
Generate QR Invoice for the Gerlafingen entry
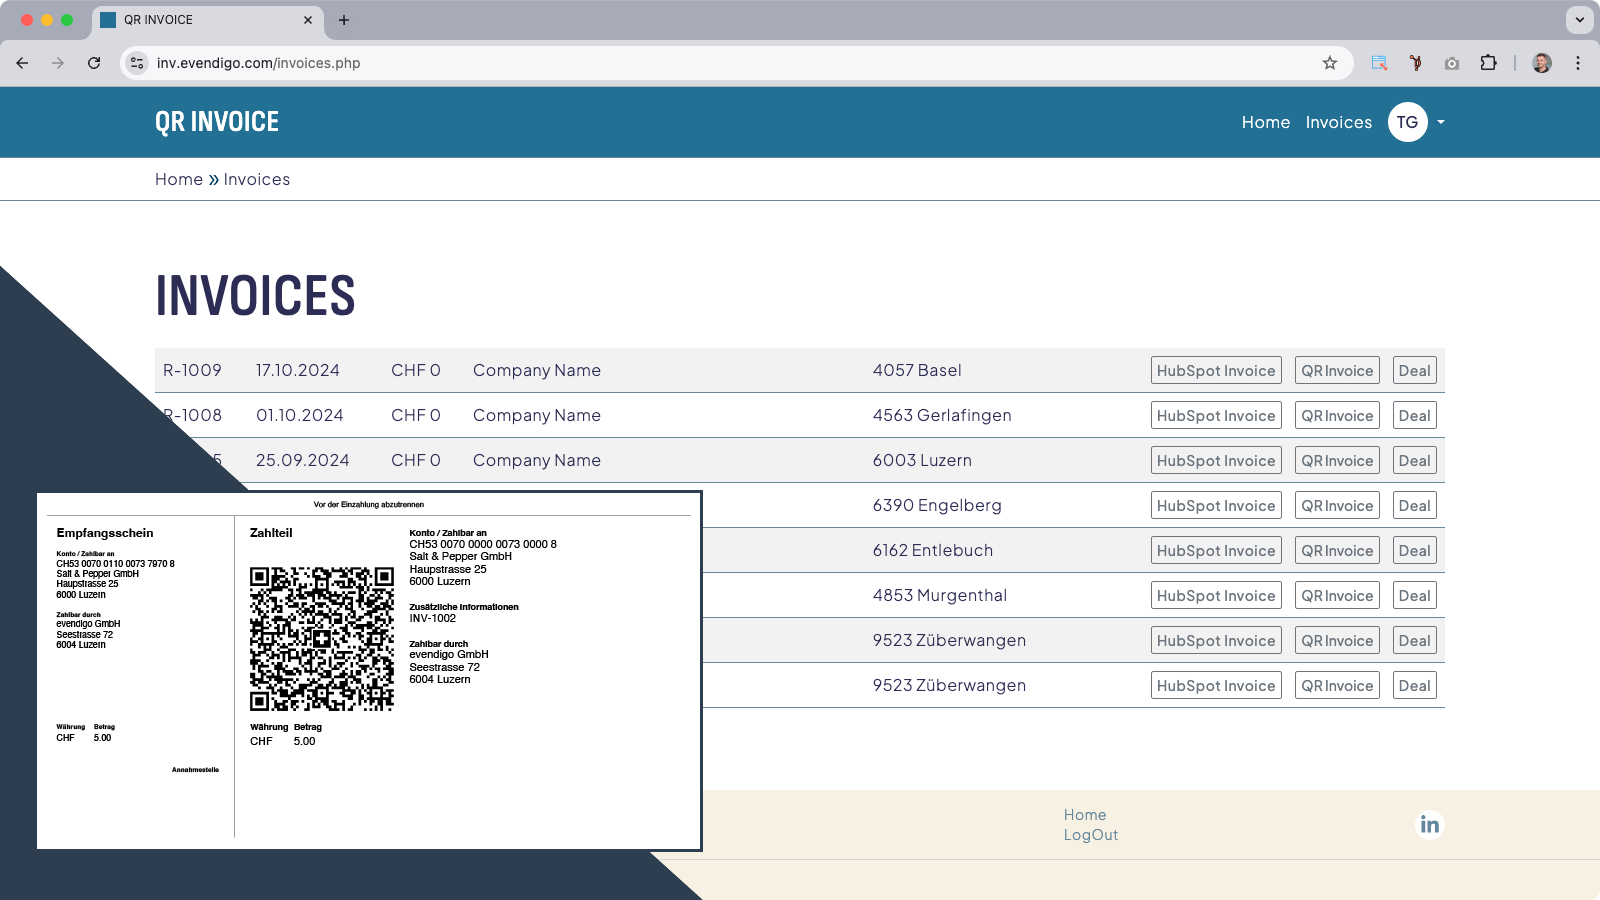pyautogui.click(x=1337, y=414)
